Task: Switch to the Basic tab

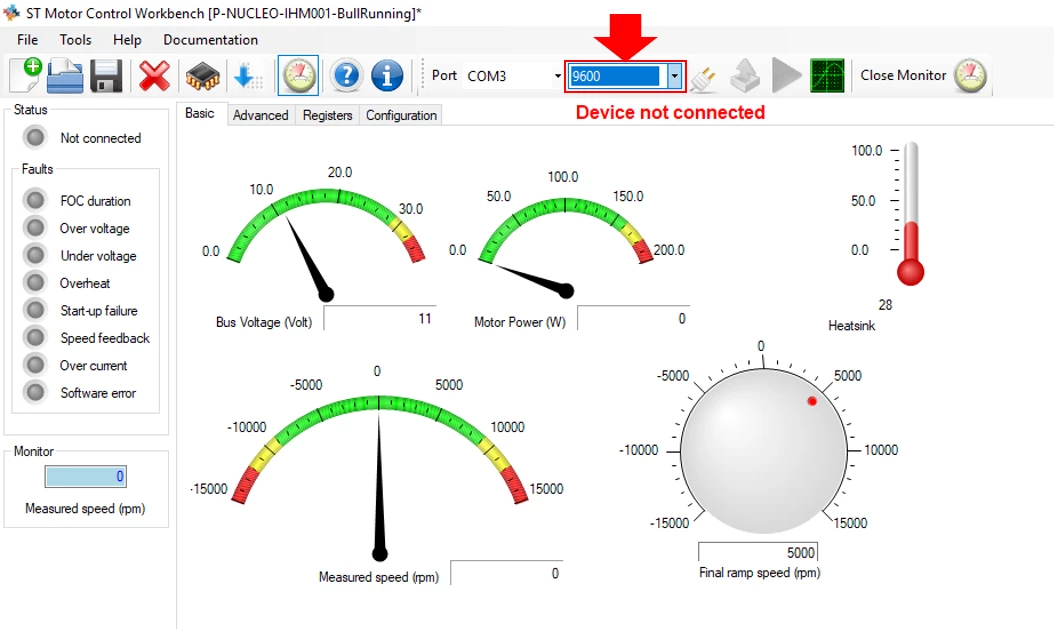Action: coord(200,113)
